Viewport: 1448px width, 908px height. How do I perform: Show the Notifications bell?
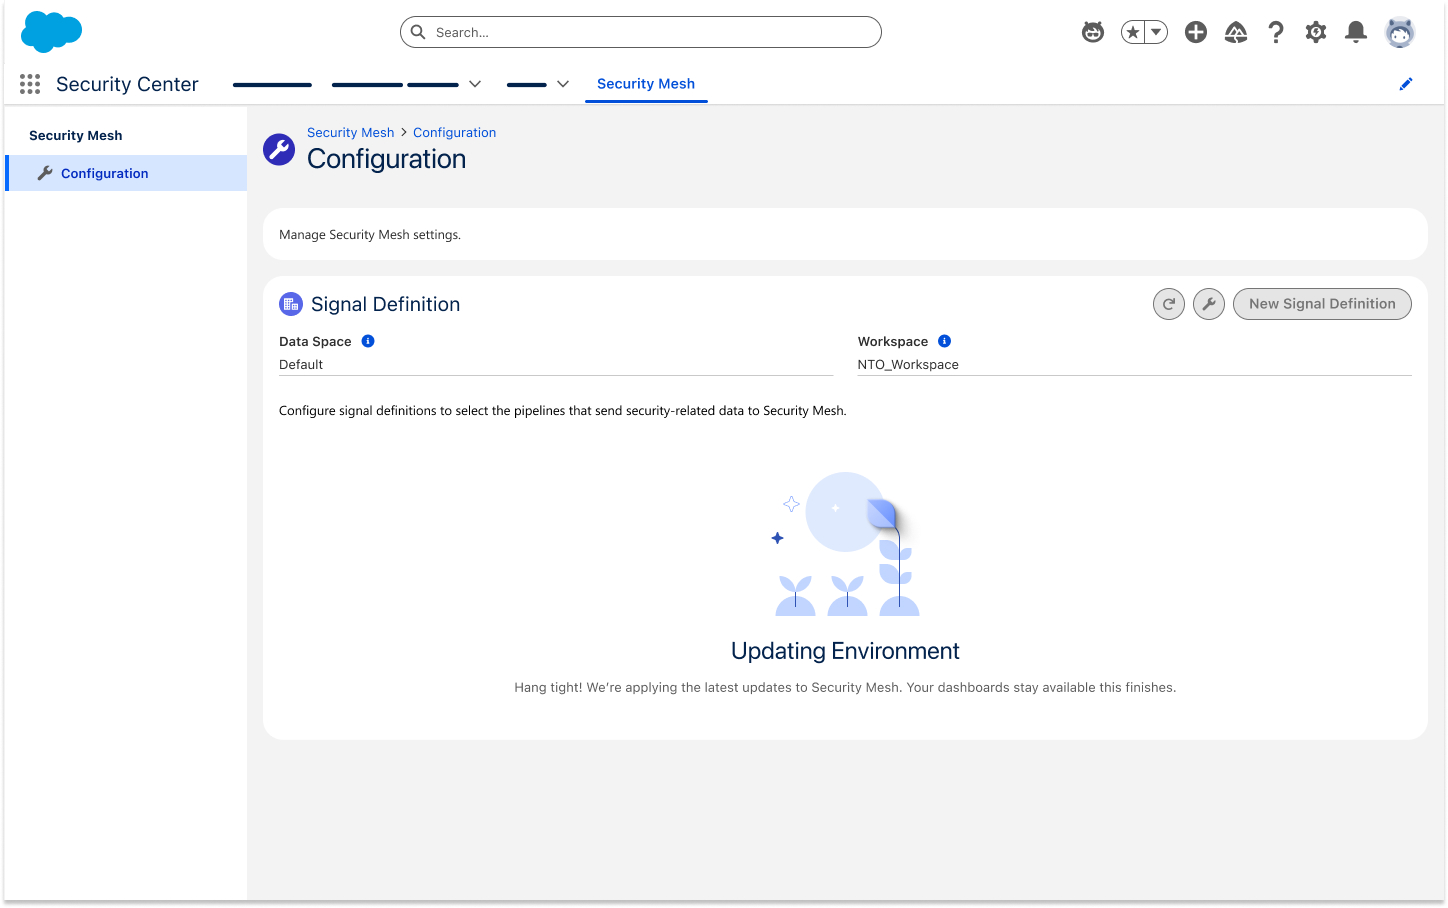1356,32
